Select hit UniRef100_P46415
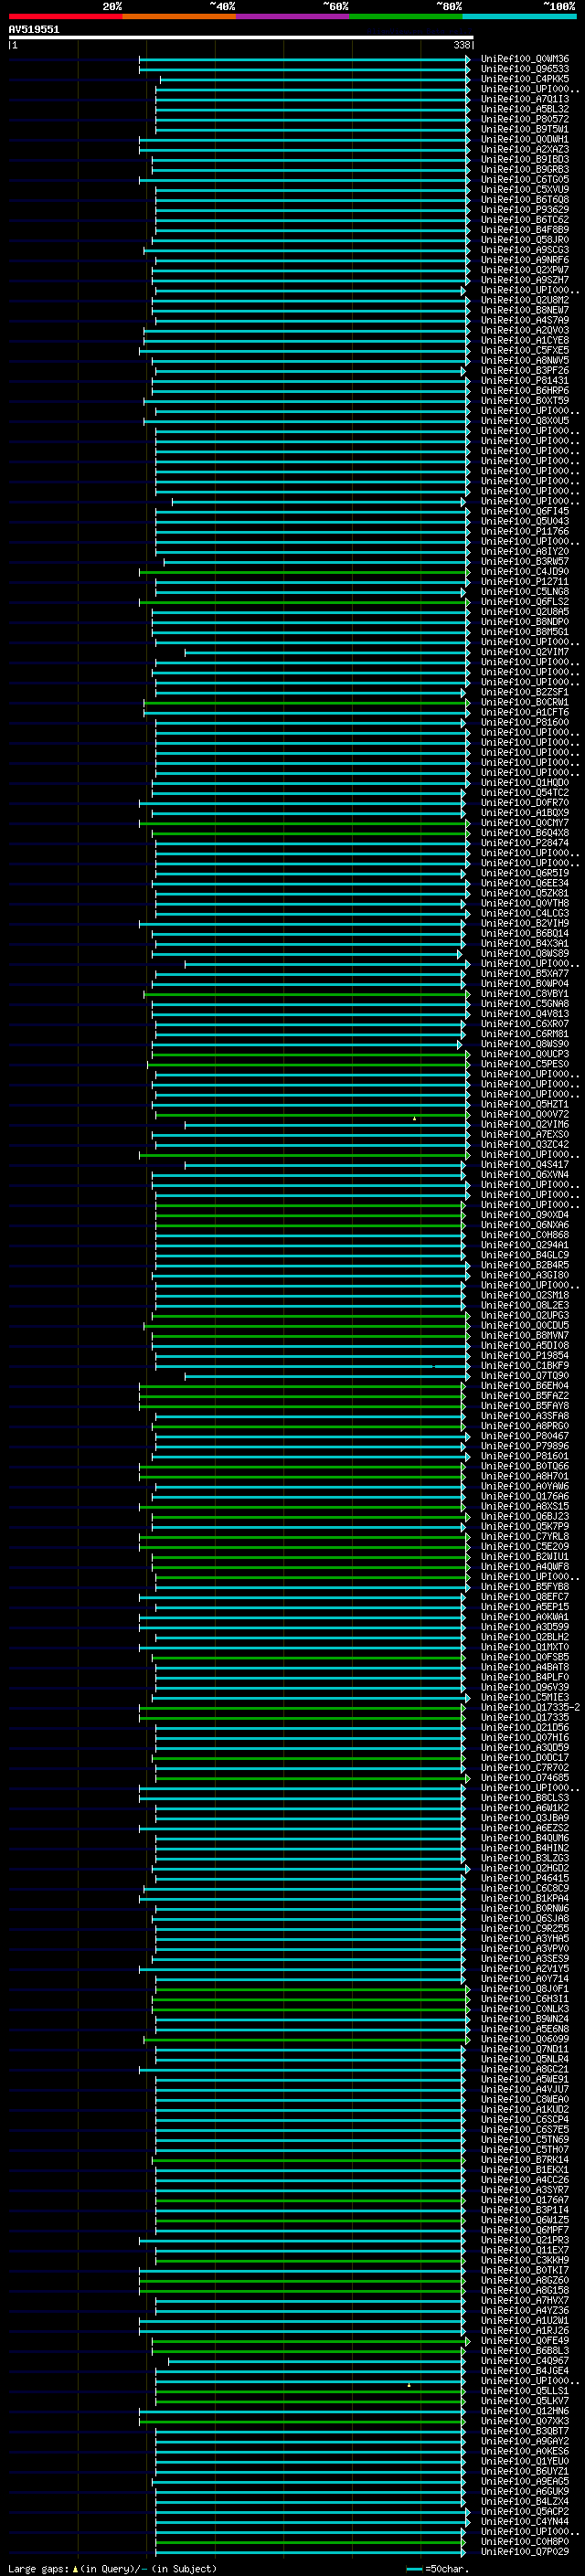This screenshot has height=2576, width=585. pos(524,1878)
